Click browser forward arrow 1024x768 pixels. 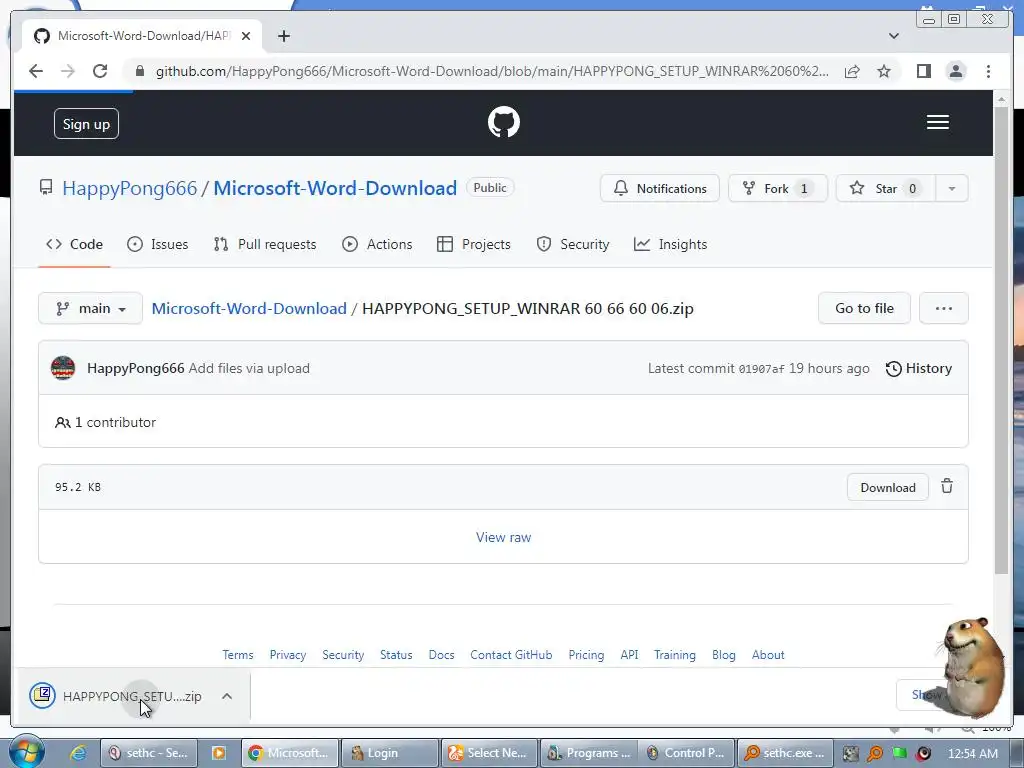pyautogui.click(x=68, y=71)
